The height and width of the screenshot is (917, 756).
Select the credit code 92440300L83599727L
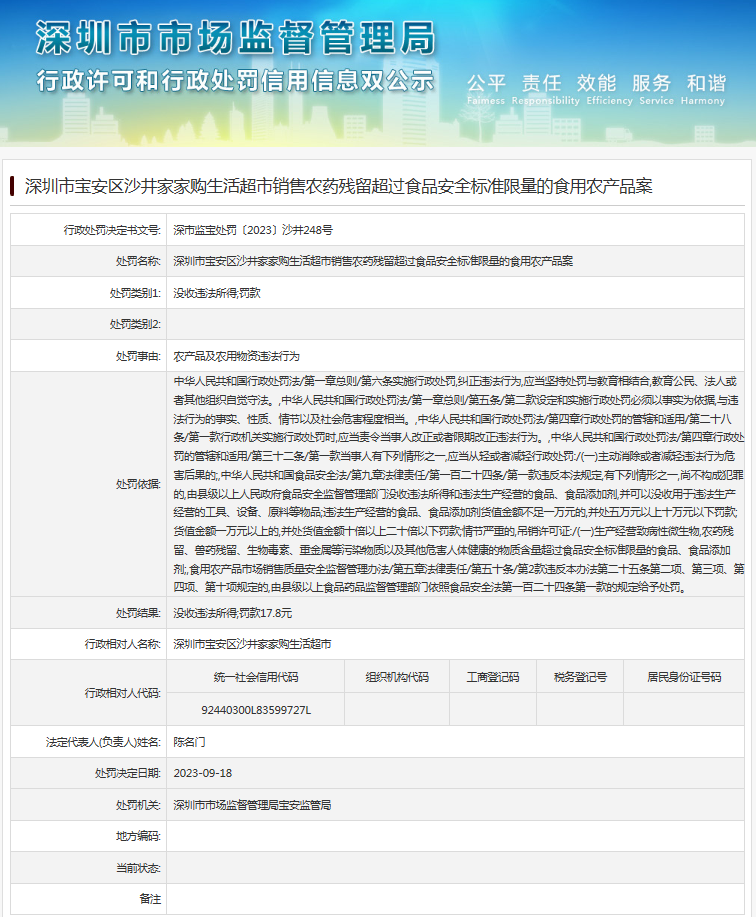256,710
